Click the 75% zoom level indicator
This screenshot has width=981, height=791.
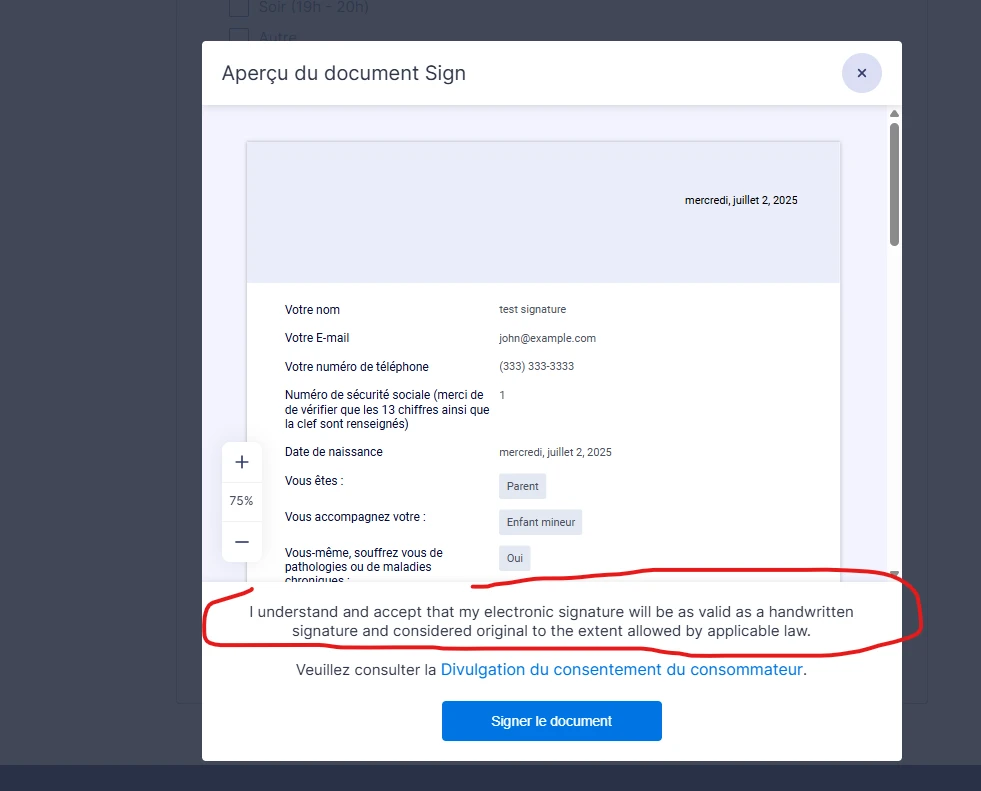click(x=241, y=500)
